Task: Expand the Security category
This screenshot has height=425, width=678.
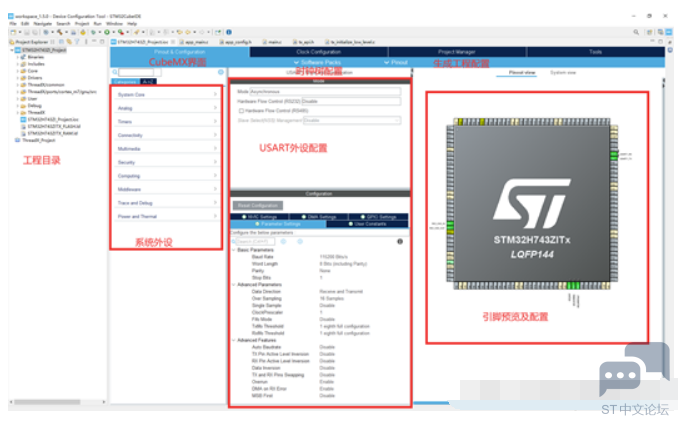Action: pos(167,162)
